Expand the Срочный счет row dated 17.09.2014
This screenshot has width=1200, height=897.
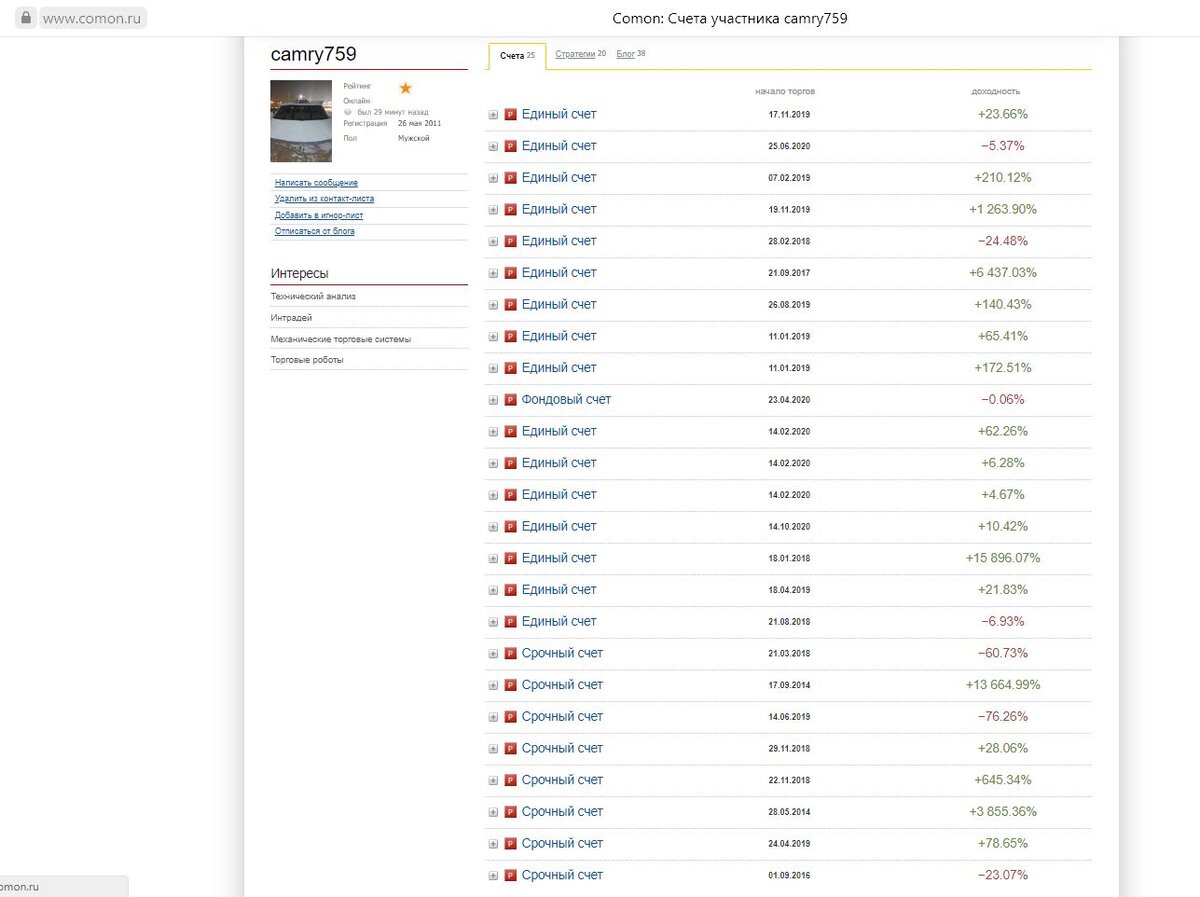pyautogui.click(x=493, y=686)
